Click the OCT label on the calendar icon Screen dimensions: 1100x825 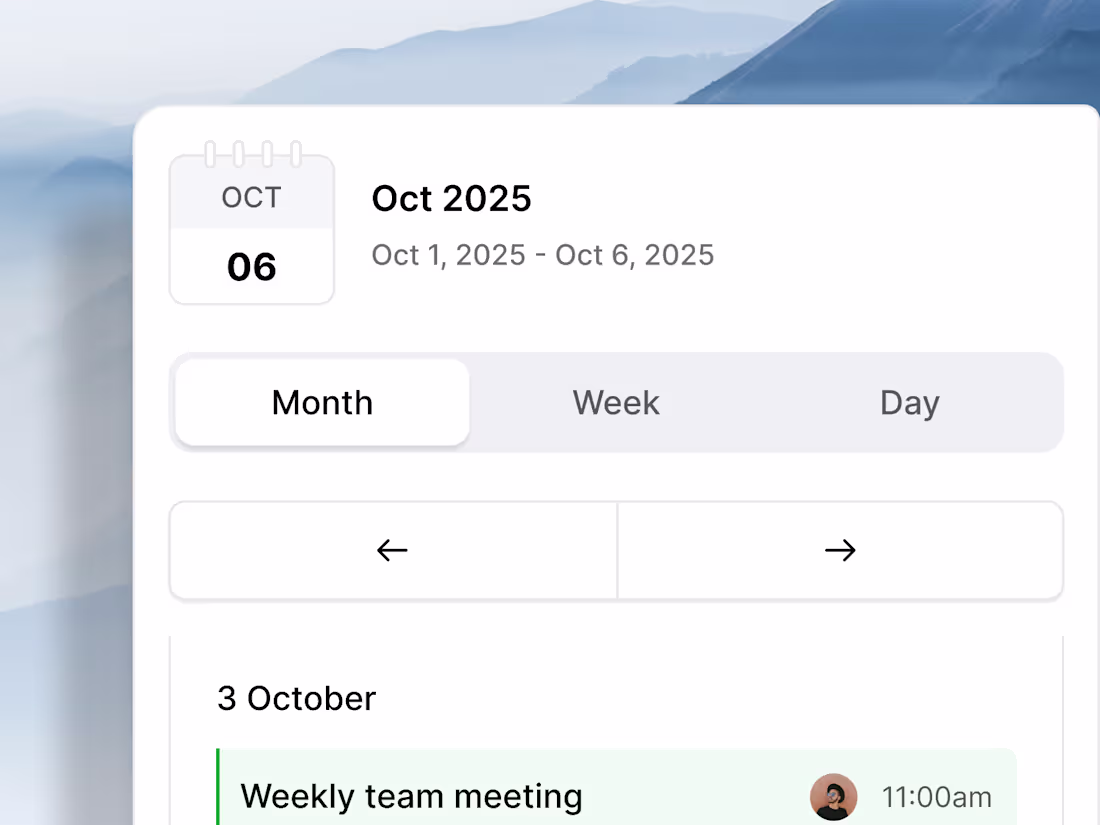click(252, 198)
